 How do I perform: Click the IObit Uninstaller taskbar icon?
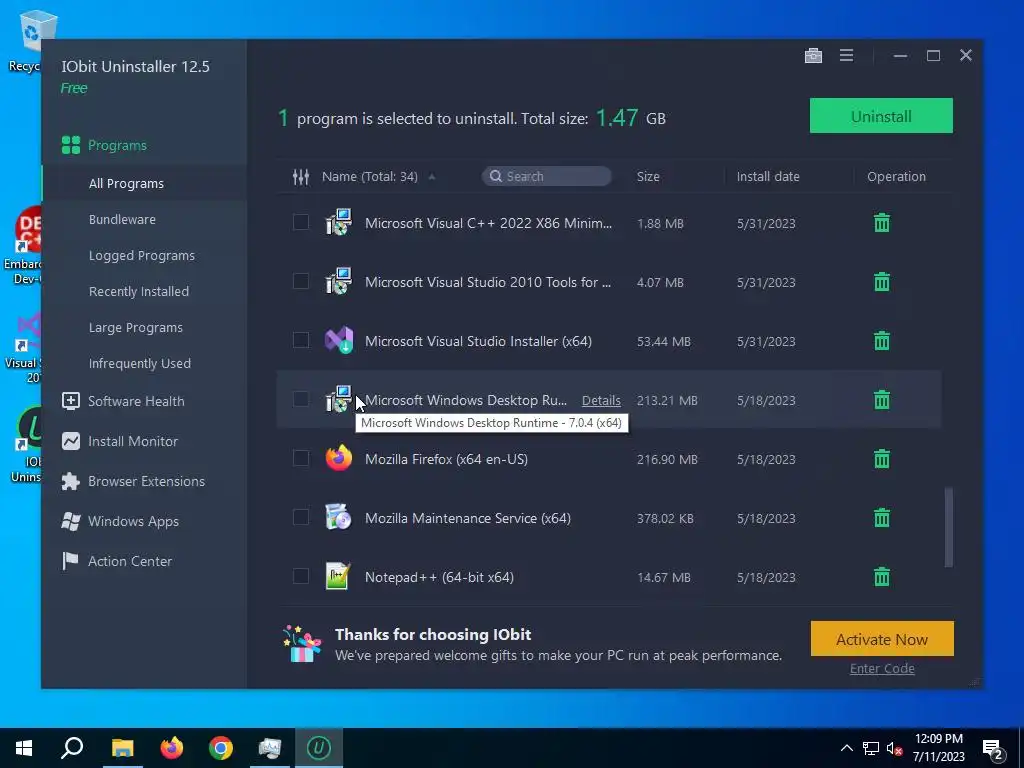[319, 748]
